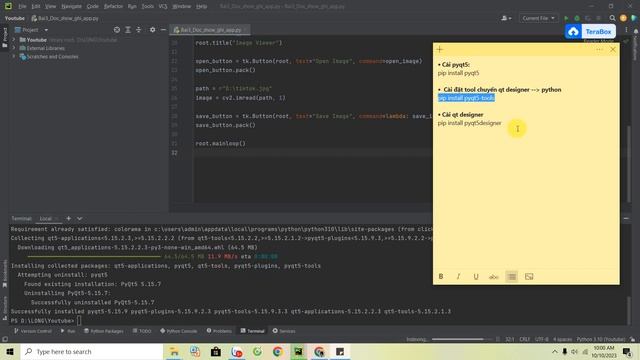Select opened file target icon in Project panel

pos(117,30)
